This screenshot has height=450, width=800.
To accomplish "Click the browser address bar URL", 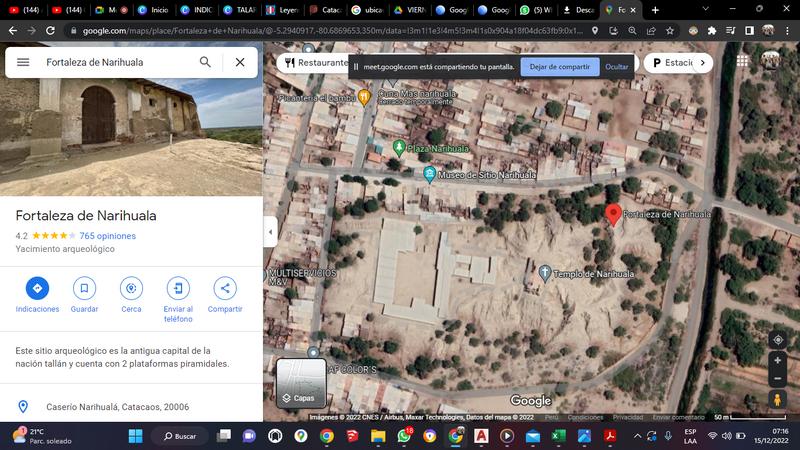I will pos(332,31).
